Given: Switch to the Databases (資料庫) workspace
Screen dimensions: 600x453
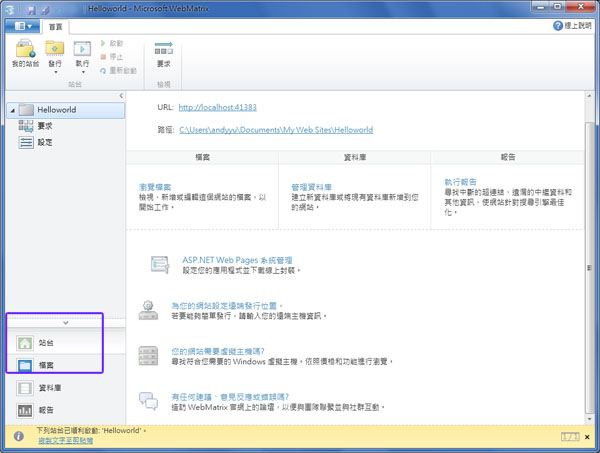Looking at the screenshot, I should (x=66, y=388).
